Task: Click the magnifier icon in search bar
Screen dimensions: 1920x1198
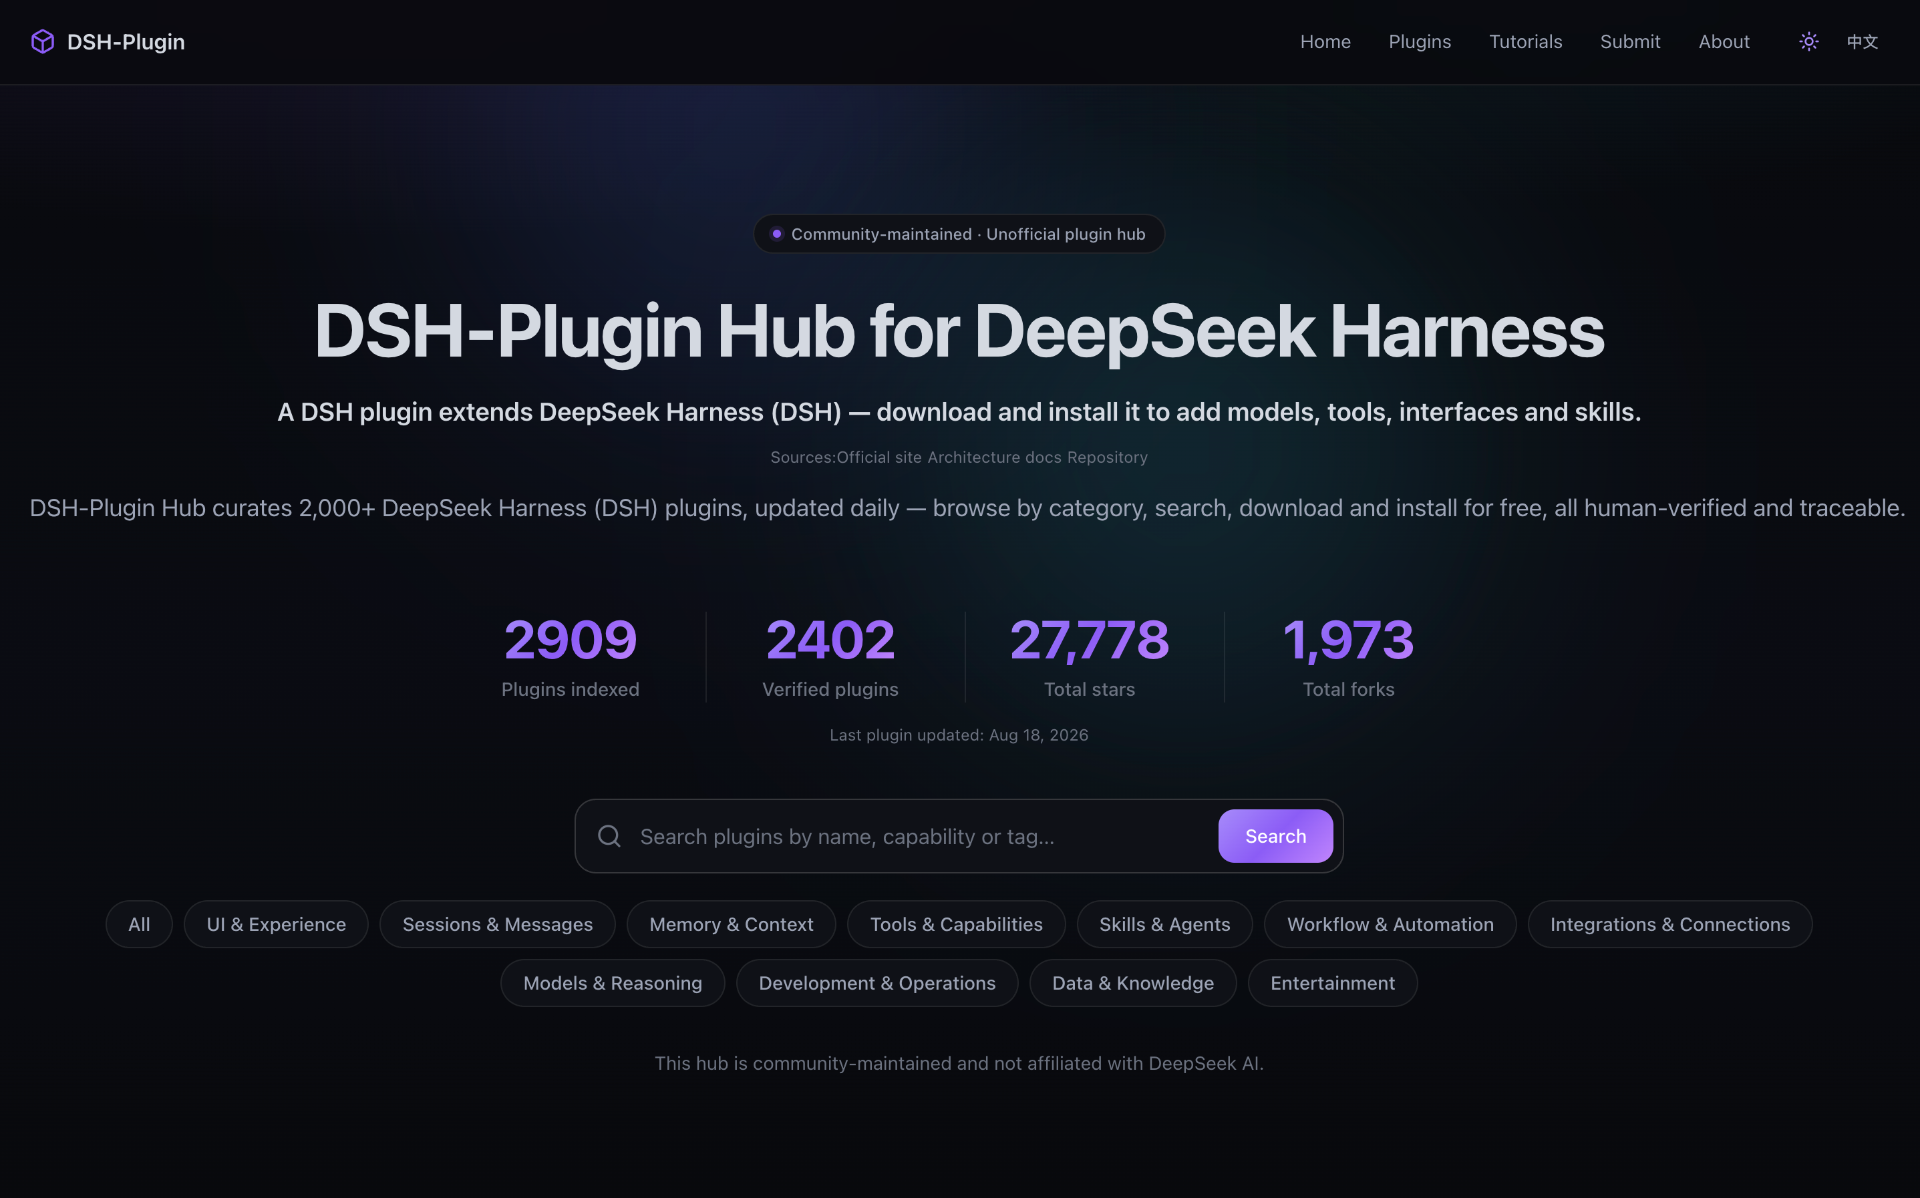Action: click(609, 836)
